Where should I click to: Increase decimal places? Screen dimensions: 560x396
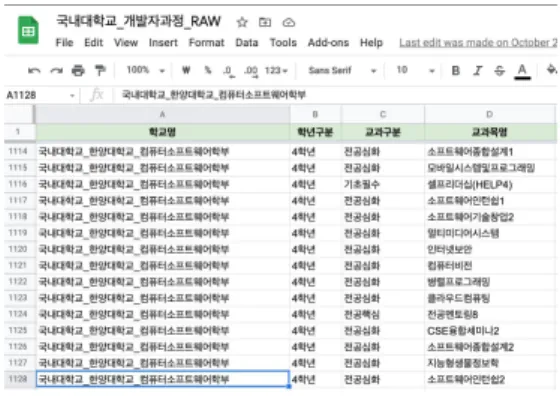[x=251, y=71]
